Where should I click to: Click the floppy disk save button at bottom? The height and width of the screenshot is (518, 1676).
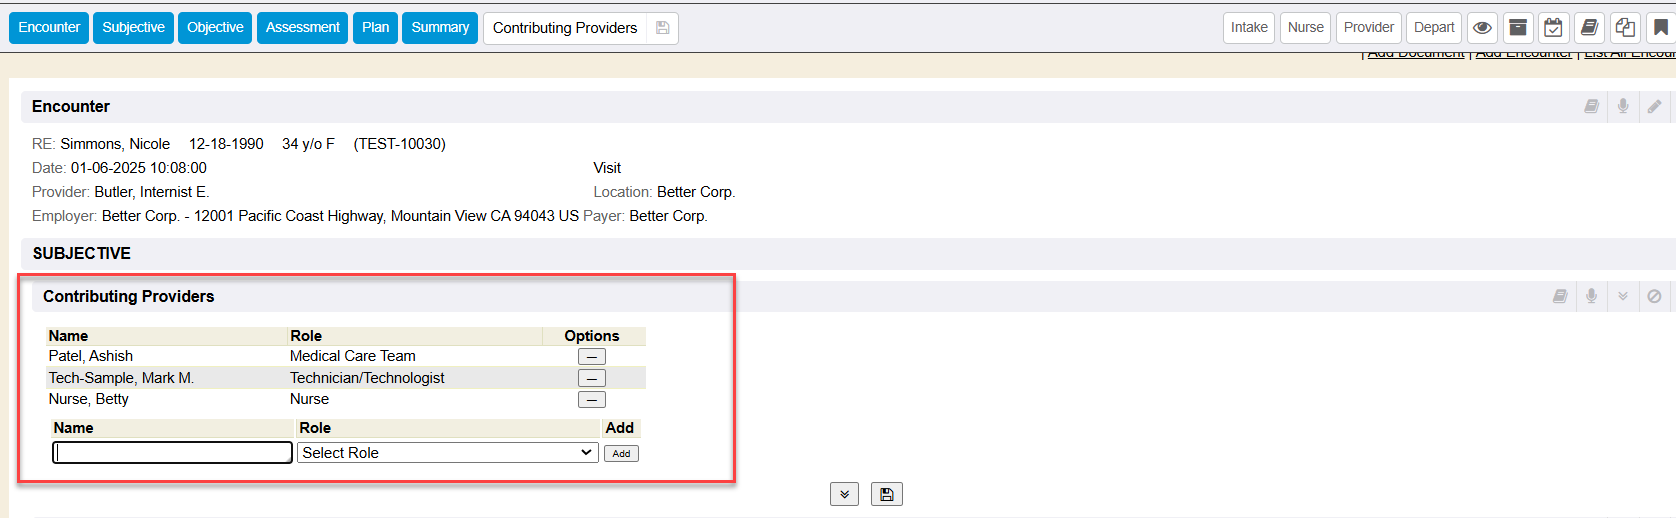(886, 494)
